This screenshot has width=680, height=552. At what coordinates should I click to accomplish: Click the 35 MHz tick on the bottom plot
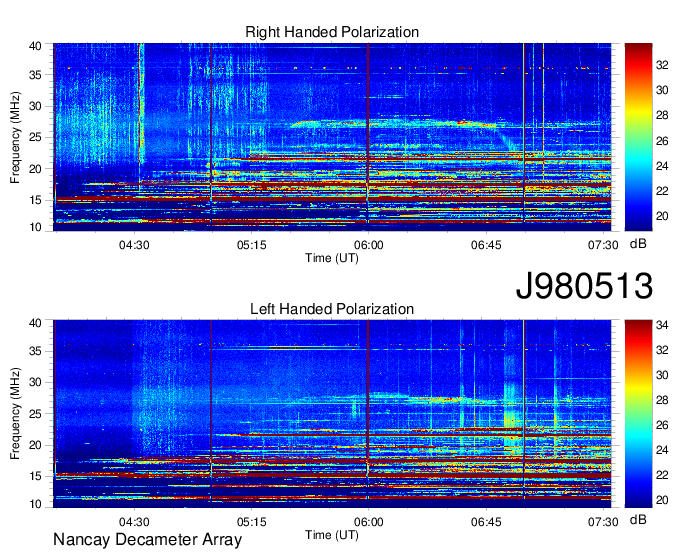(35, 351)
